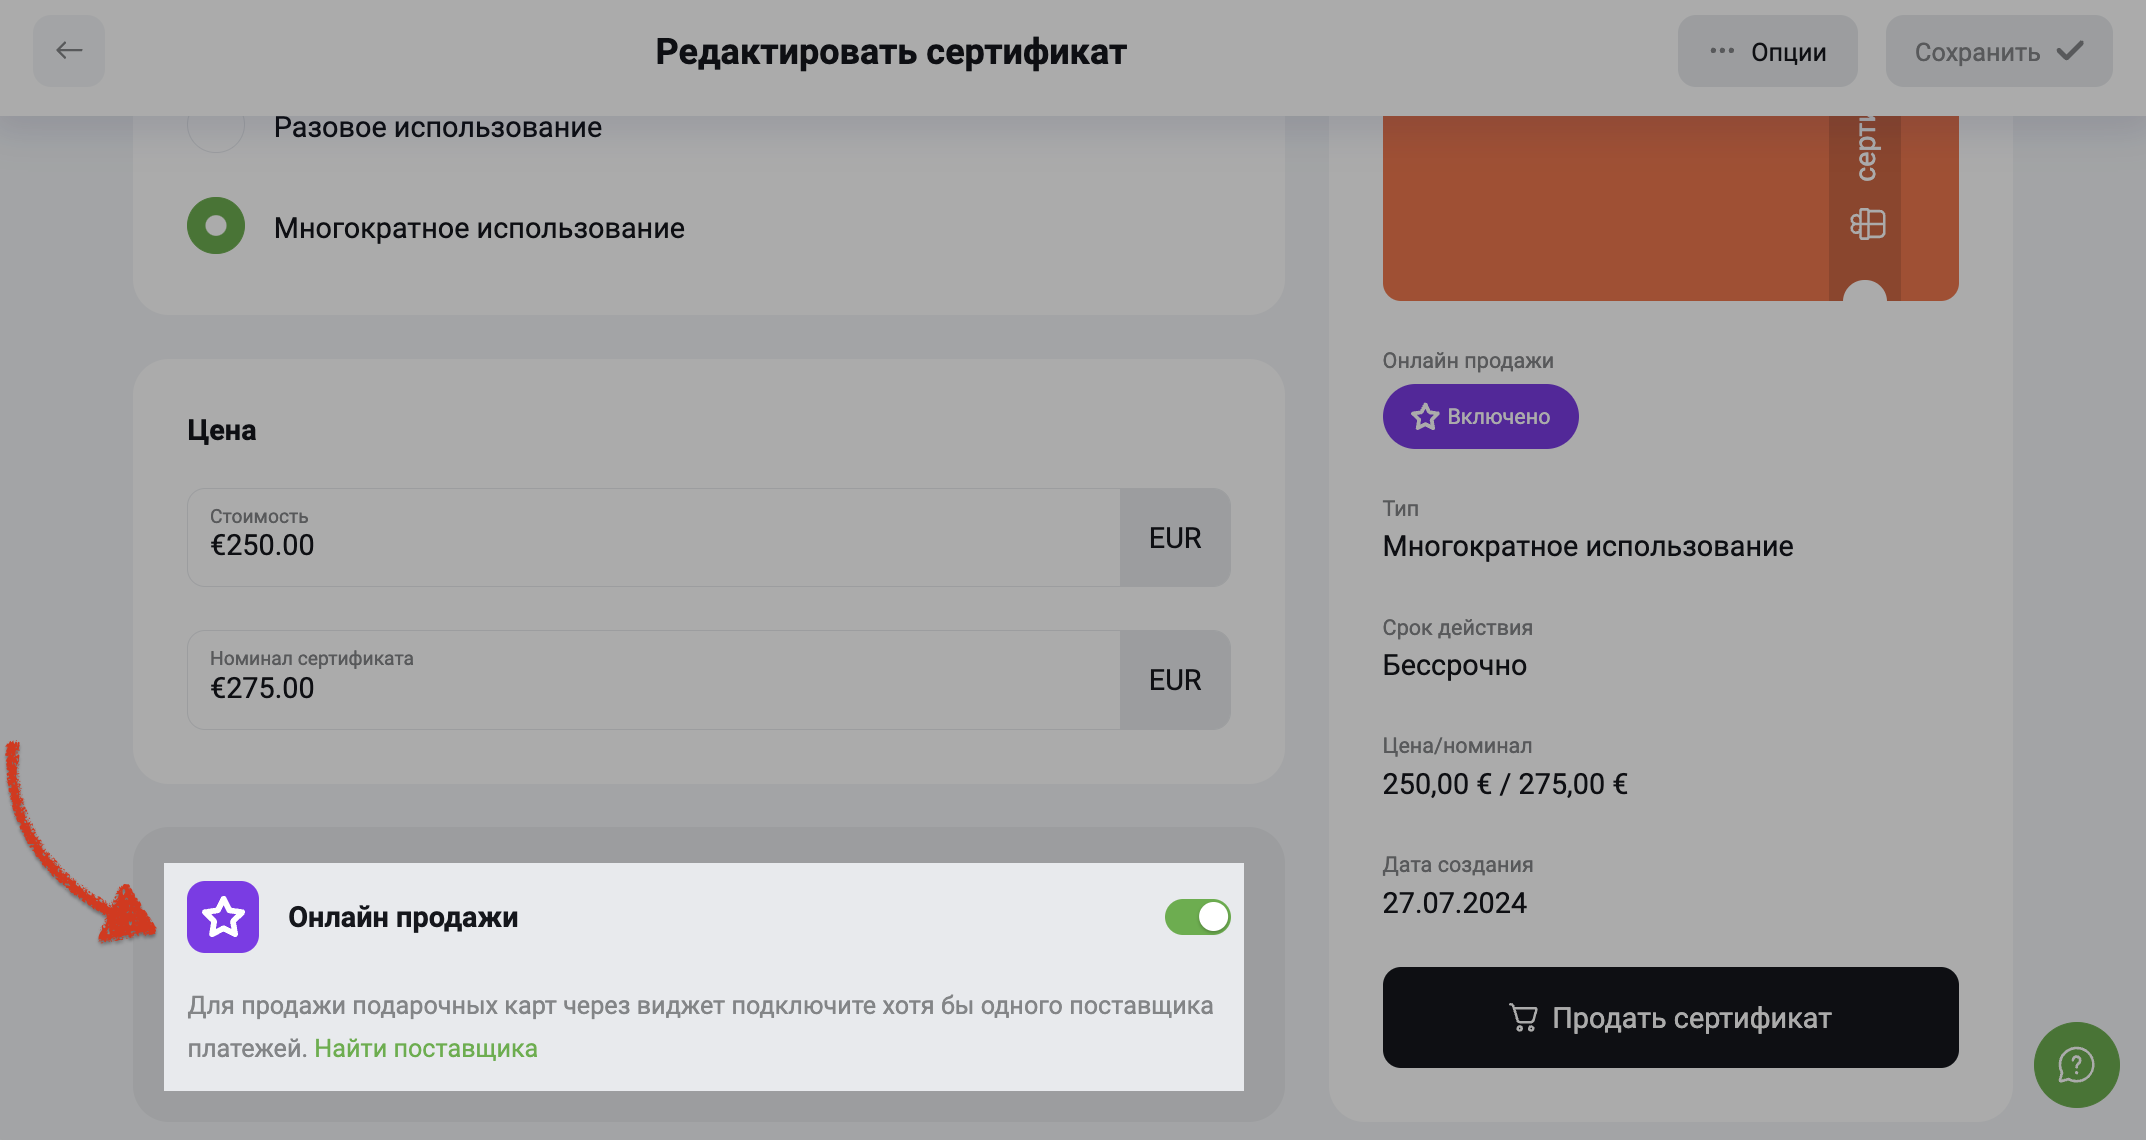This screenshot has width=2146, height=1140.
Task: Click the back arrow icon
Action: click(x=68, y=50)
